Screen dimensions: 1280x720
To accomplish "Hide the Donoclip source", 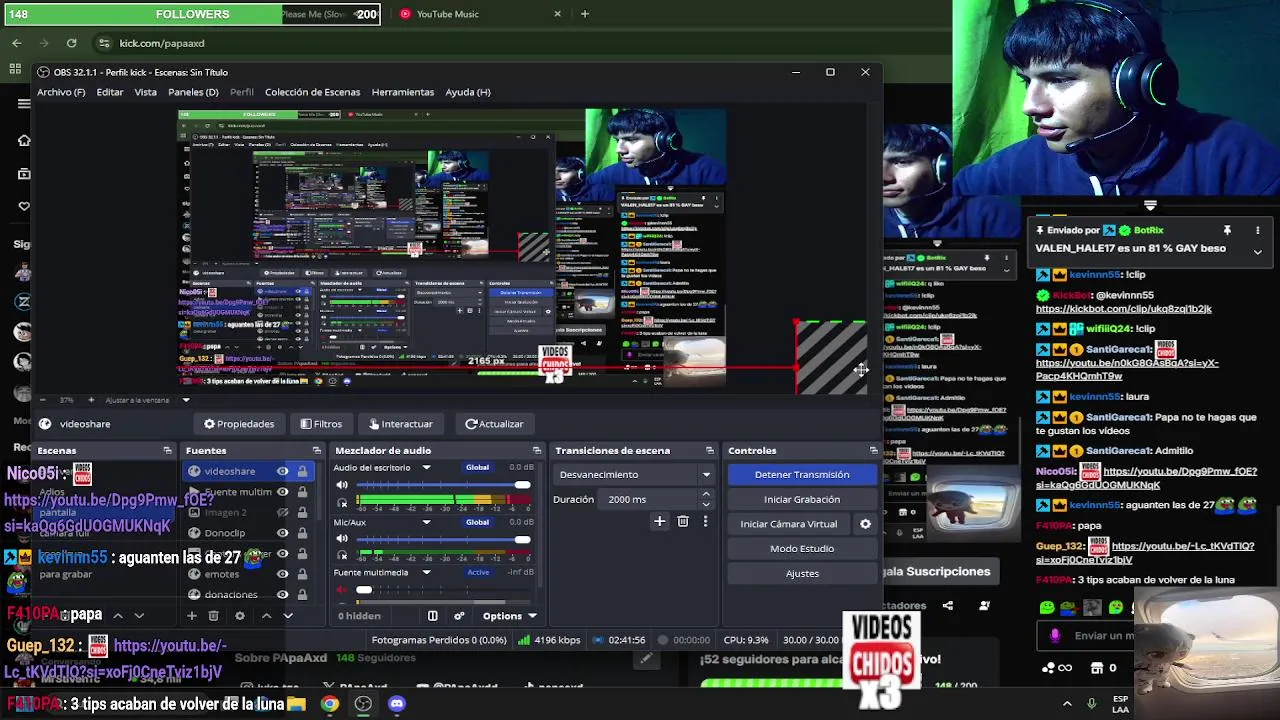I will coord(283,533).
